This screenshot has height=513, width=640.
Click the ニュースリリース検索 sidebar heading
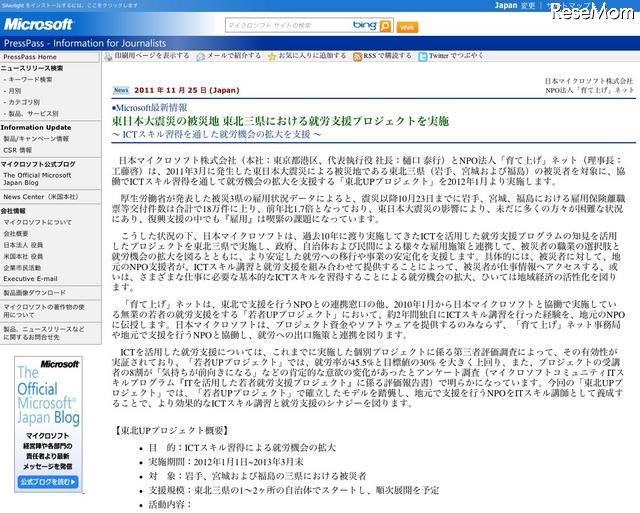(x=32, y=68)
